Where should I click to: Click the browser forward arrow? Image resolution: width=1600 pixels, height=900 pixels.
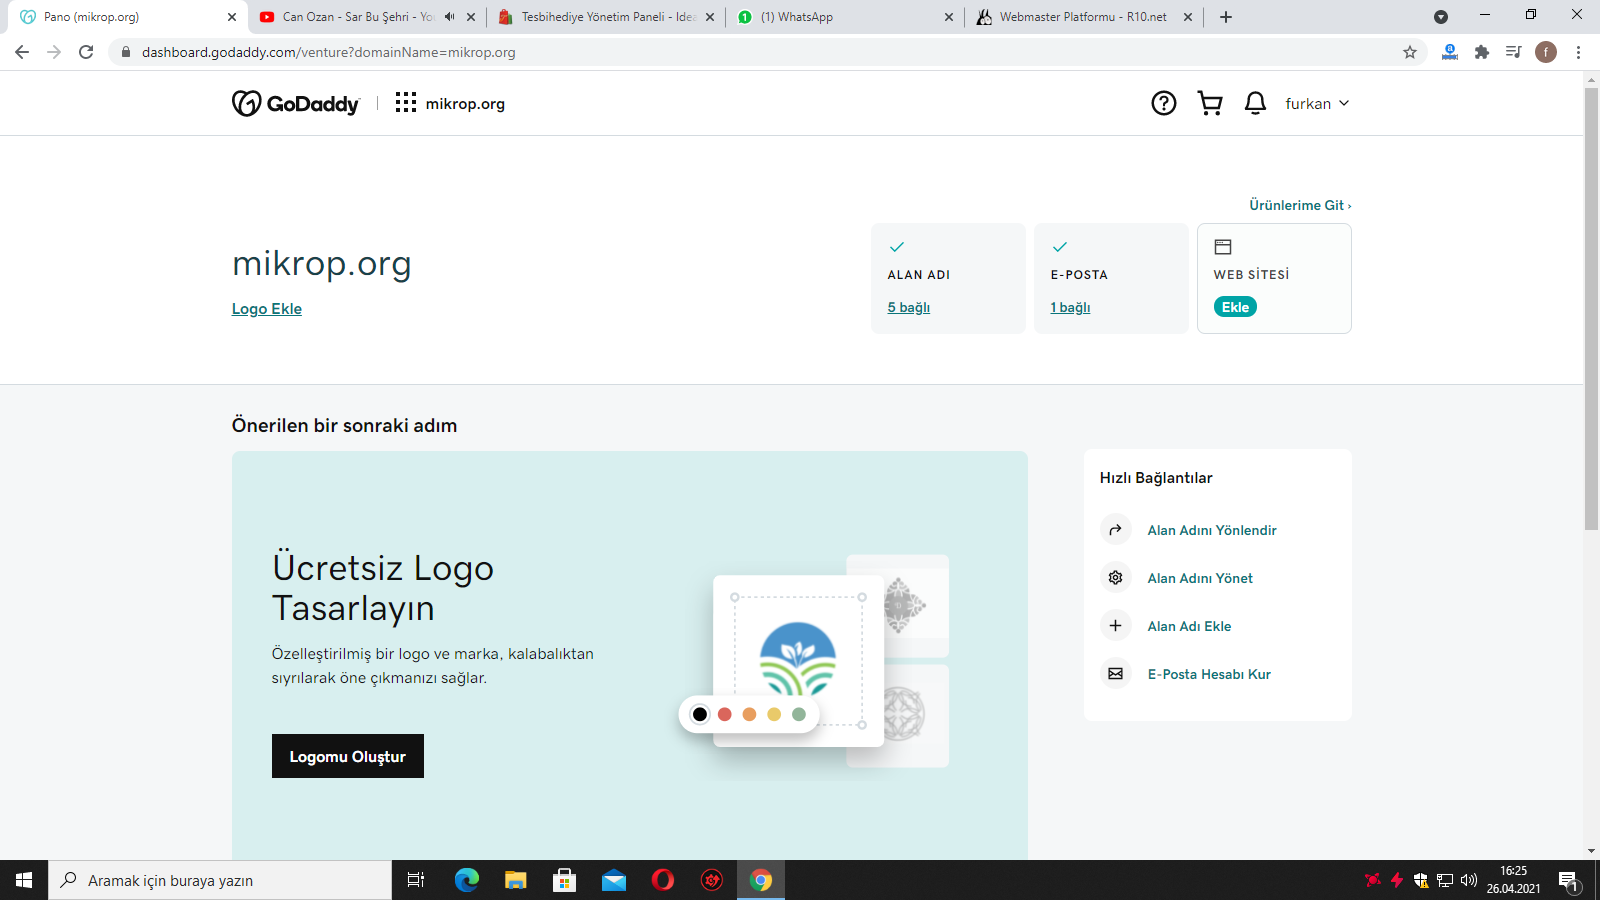pyautogui.click(x=54, y=52)
